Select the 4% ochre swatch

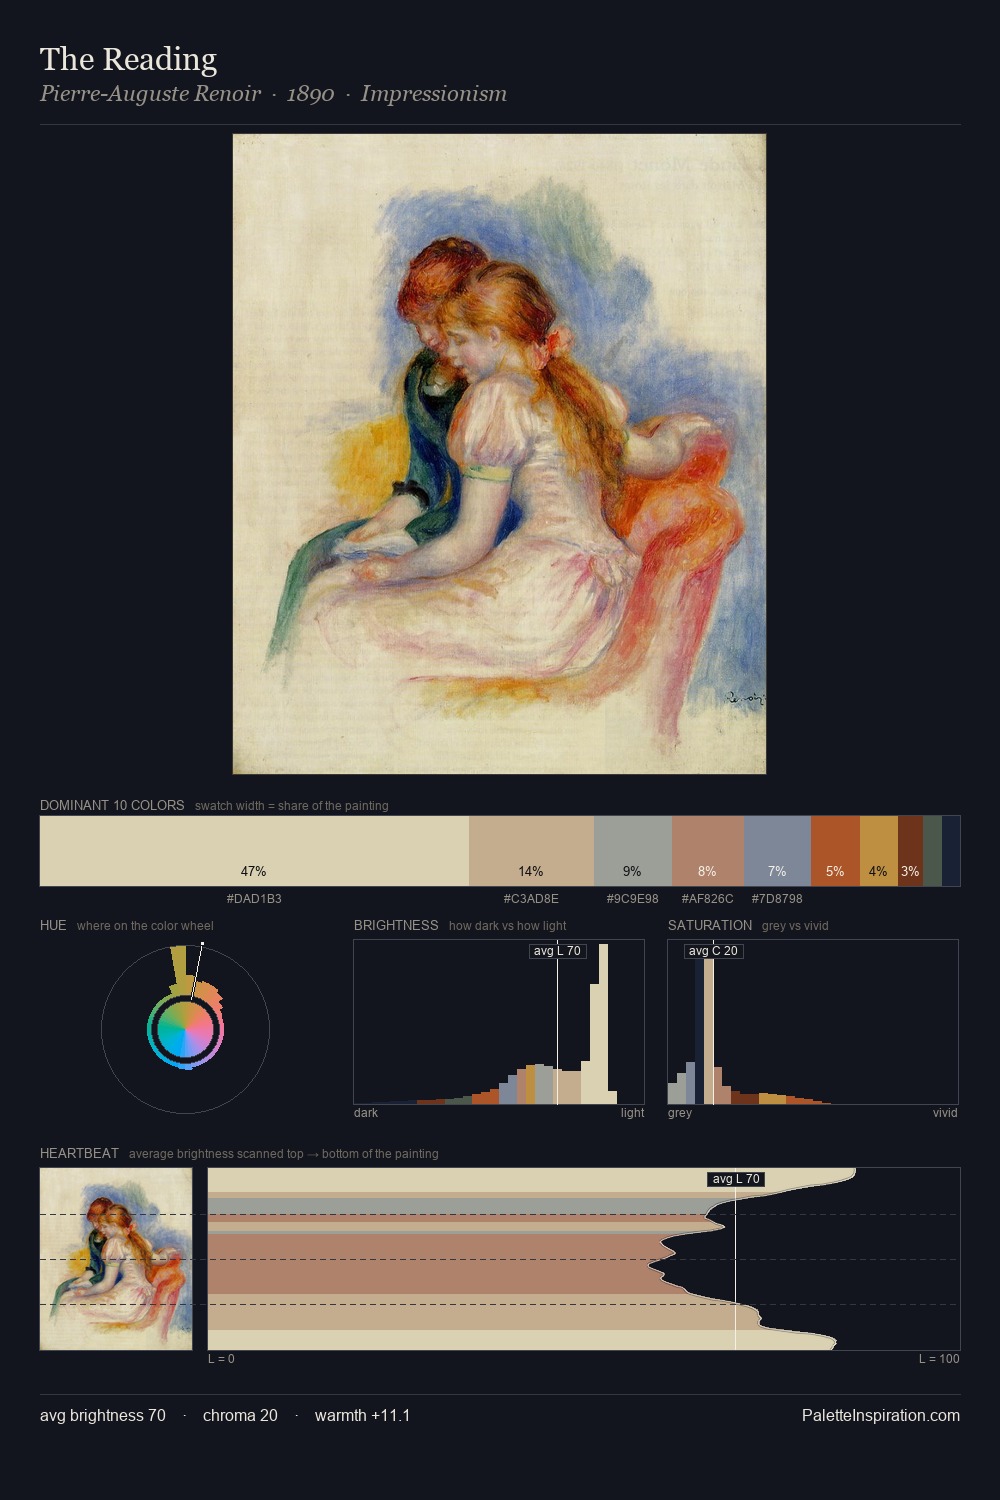[x=879, y=851]
